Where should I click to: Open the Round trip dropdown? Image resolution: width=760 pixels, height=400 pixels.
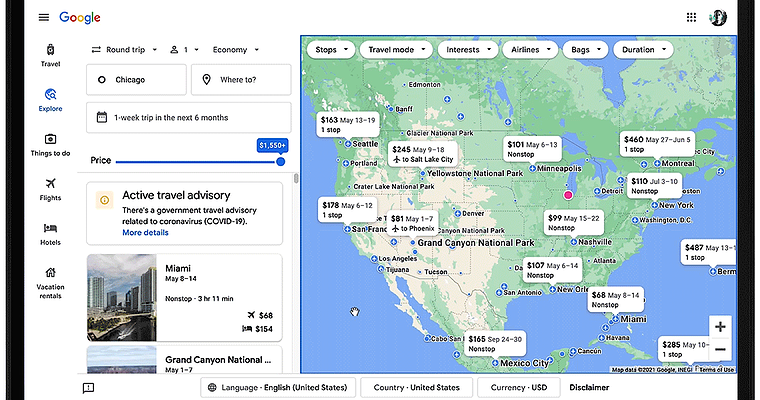tap(125, 49)
